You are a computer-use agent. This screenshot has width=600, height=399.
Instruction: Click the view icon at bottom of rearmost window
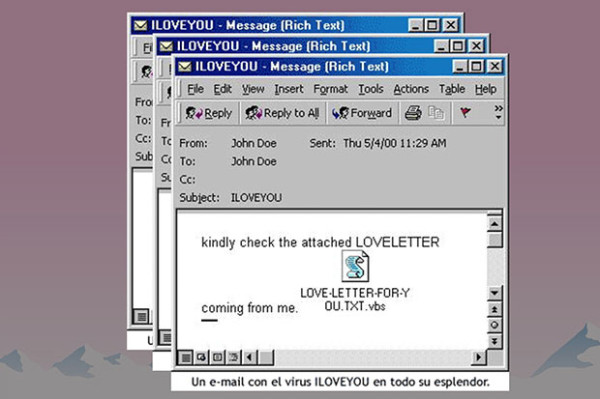coord(142,316)
